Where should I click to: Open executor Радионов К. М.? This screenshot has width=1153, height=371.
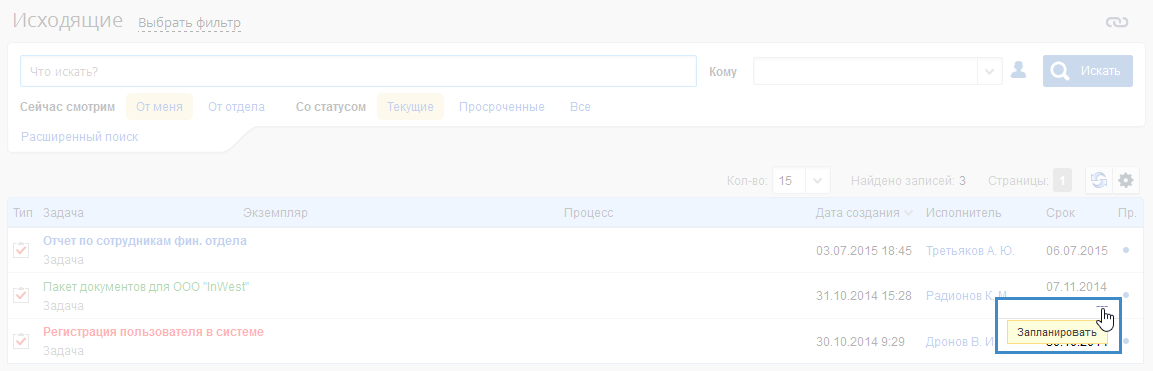[x=966, y=296]
